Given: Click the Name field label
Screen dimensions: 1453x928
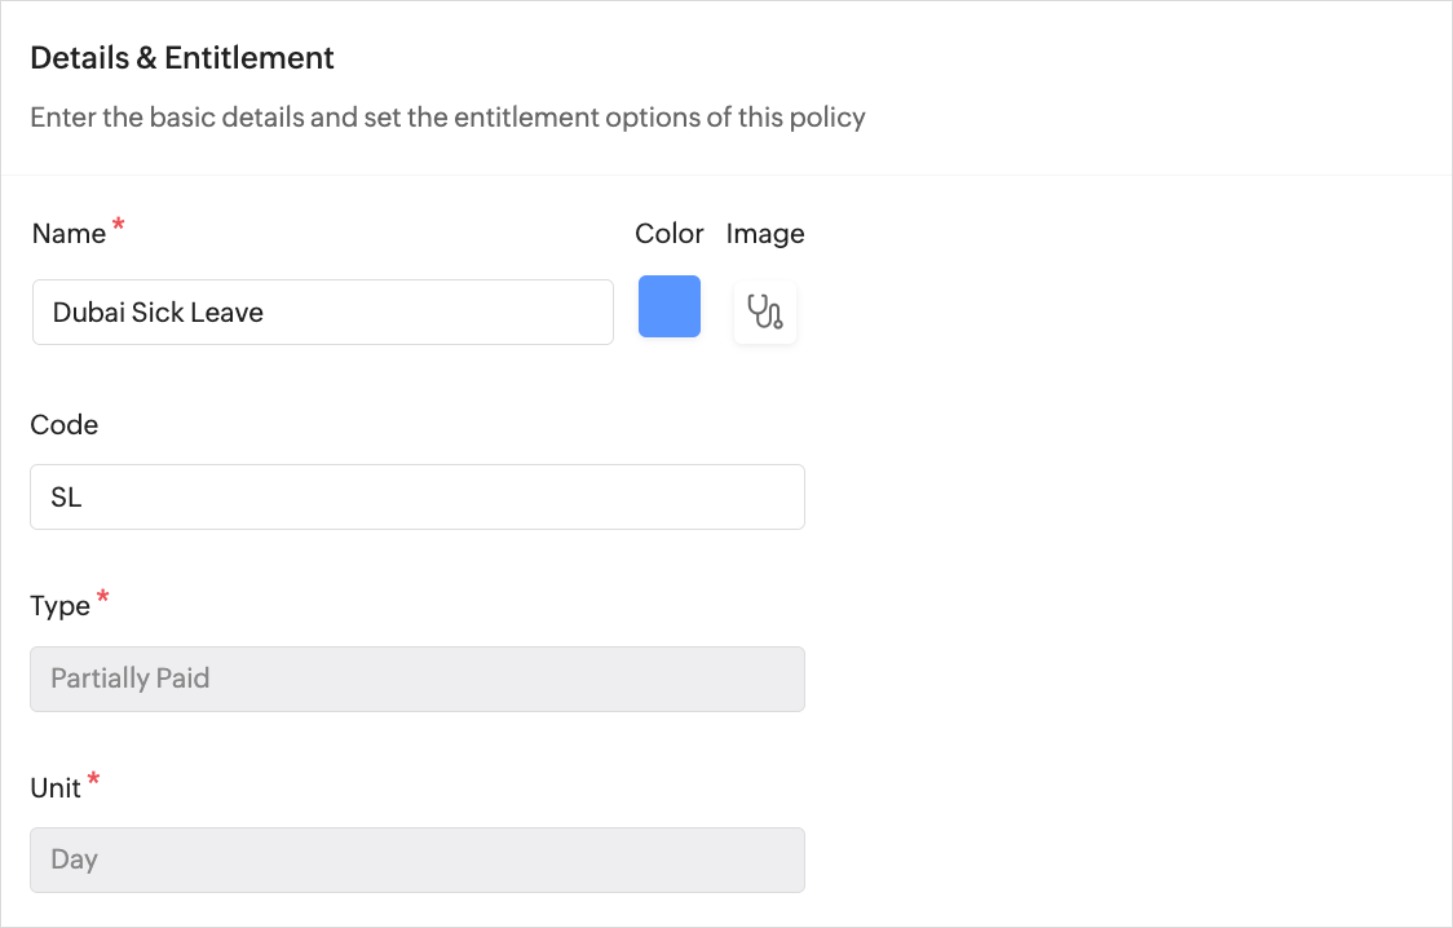Looking at the screenshot, I should click(69, 234).
